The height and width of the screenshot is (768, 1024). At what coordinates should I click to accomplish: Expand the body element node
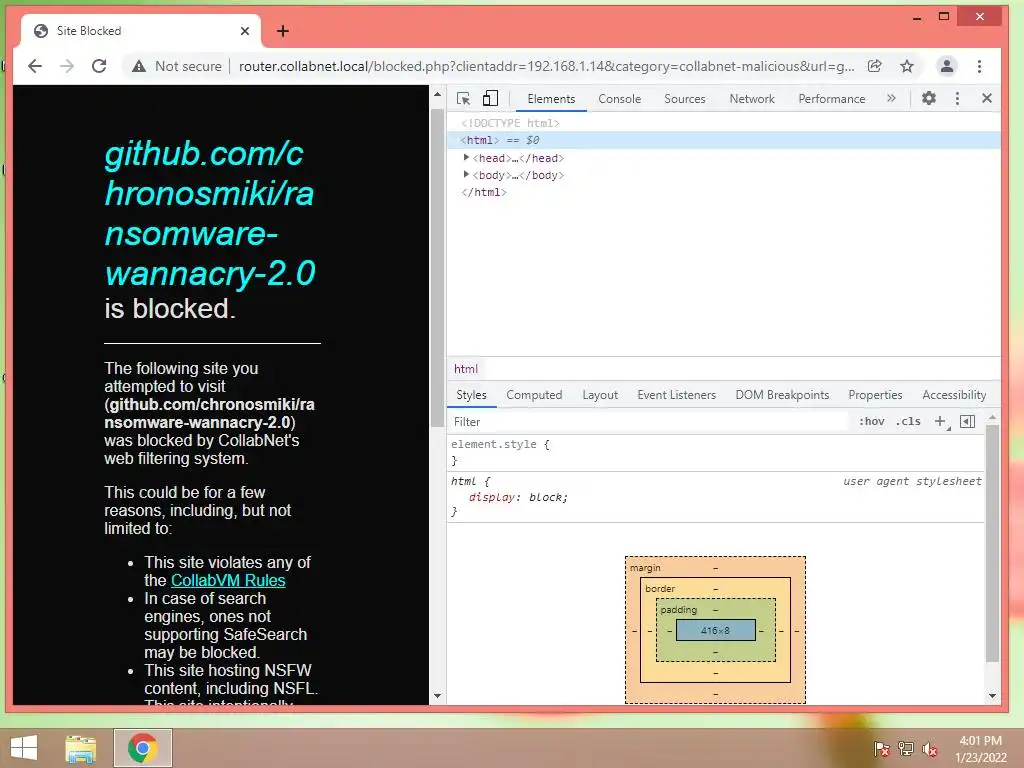pos(466,174)
